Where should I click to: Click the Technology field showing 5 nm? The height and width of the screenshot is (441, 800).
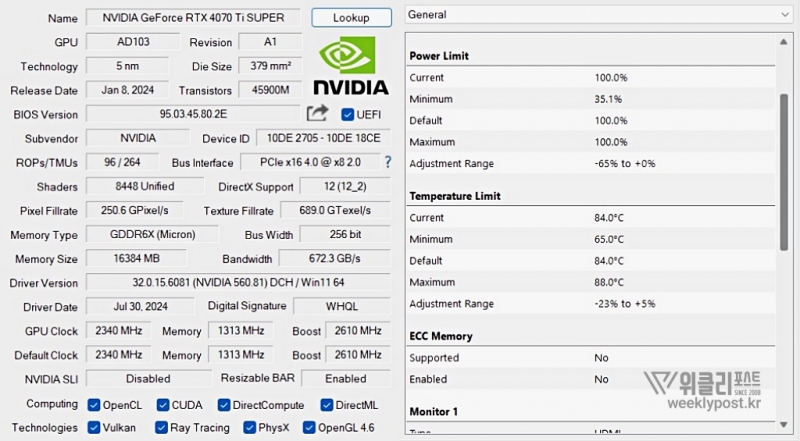tap(127, 66)
